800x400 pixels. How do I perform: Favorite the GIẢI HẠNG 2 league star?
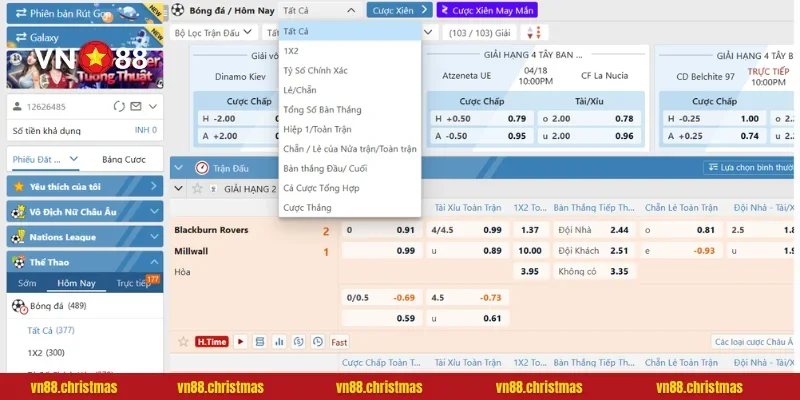pyautogui.click(x=197, y=188)
